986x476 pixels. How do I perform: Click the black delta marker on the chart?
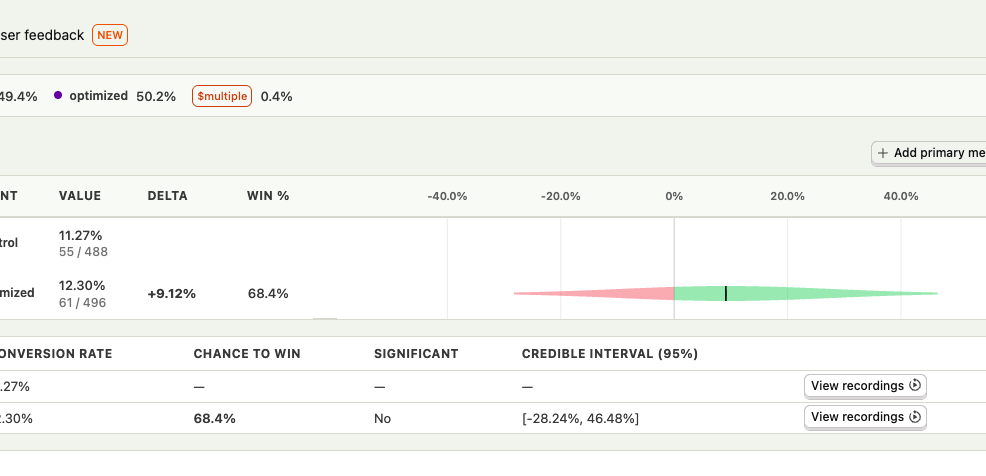[726, 293]
